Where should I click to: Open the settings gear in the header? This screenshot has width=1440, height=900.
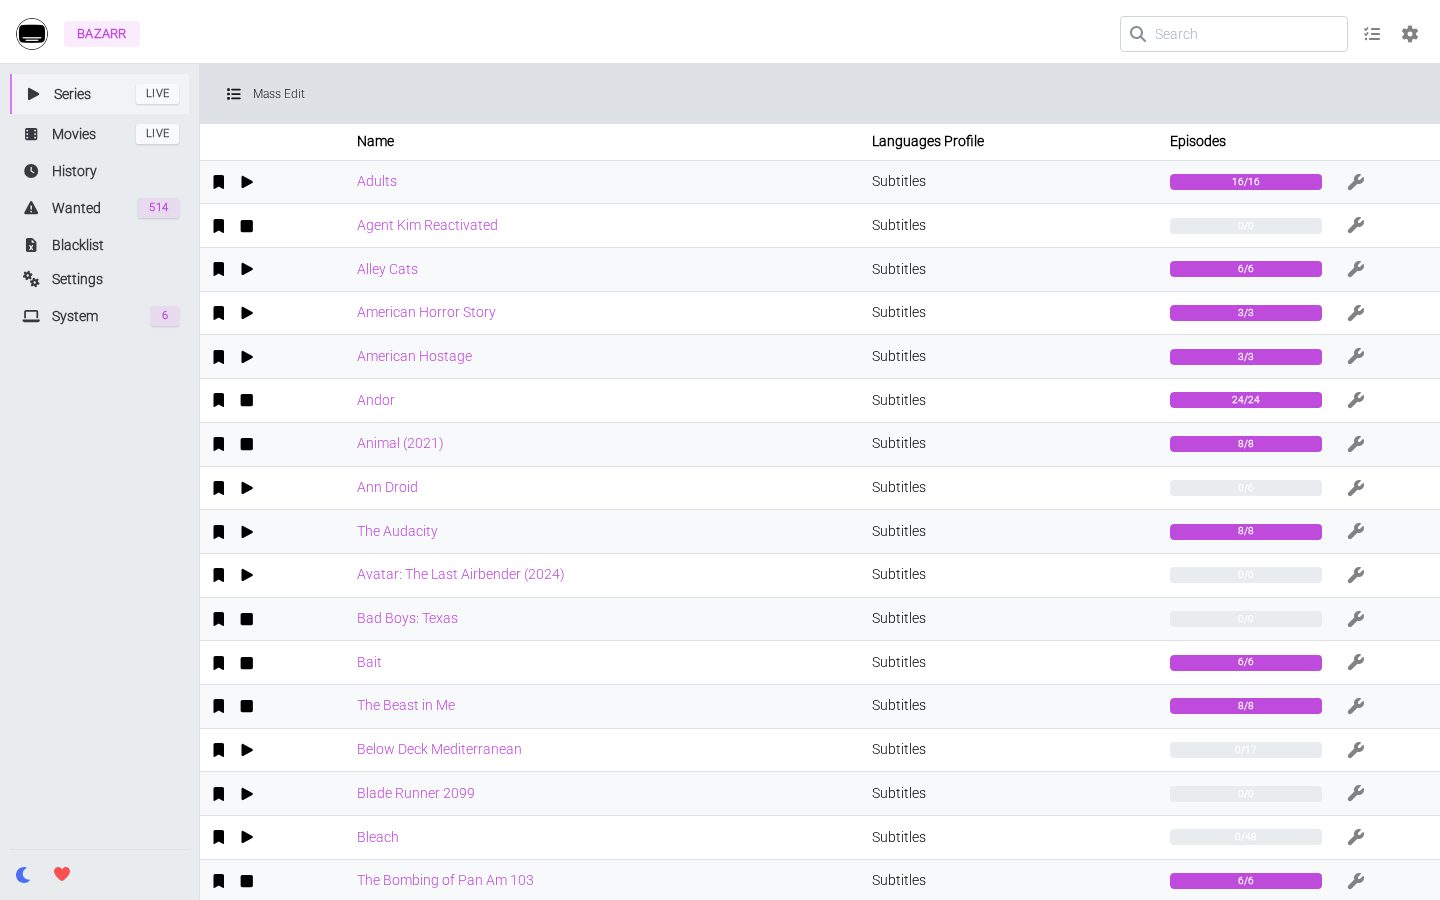tap(1410, 34)
